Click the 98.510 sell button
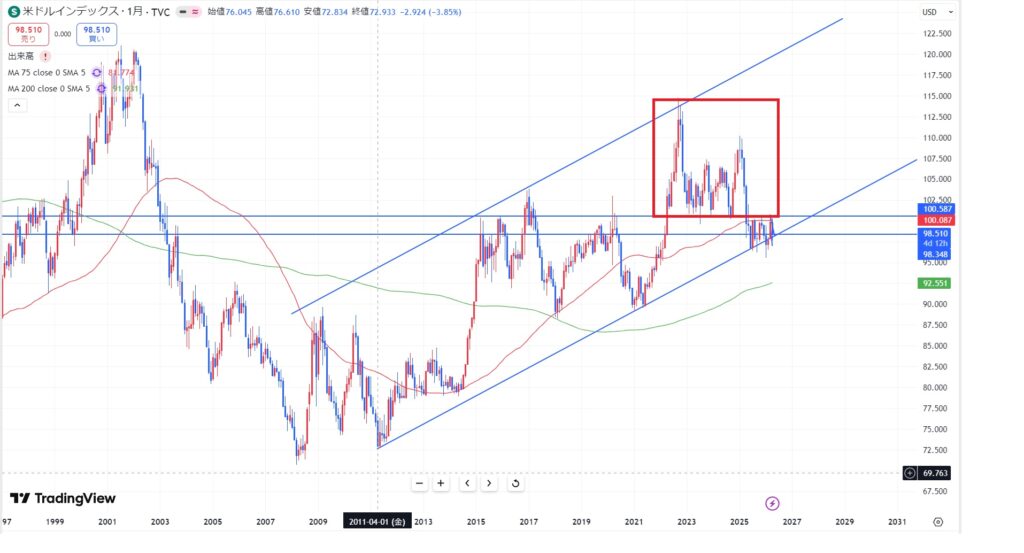The image size is (1024, 553). (26, 35)
